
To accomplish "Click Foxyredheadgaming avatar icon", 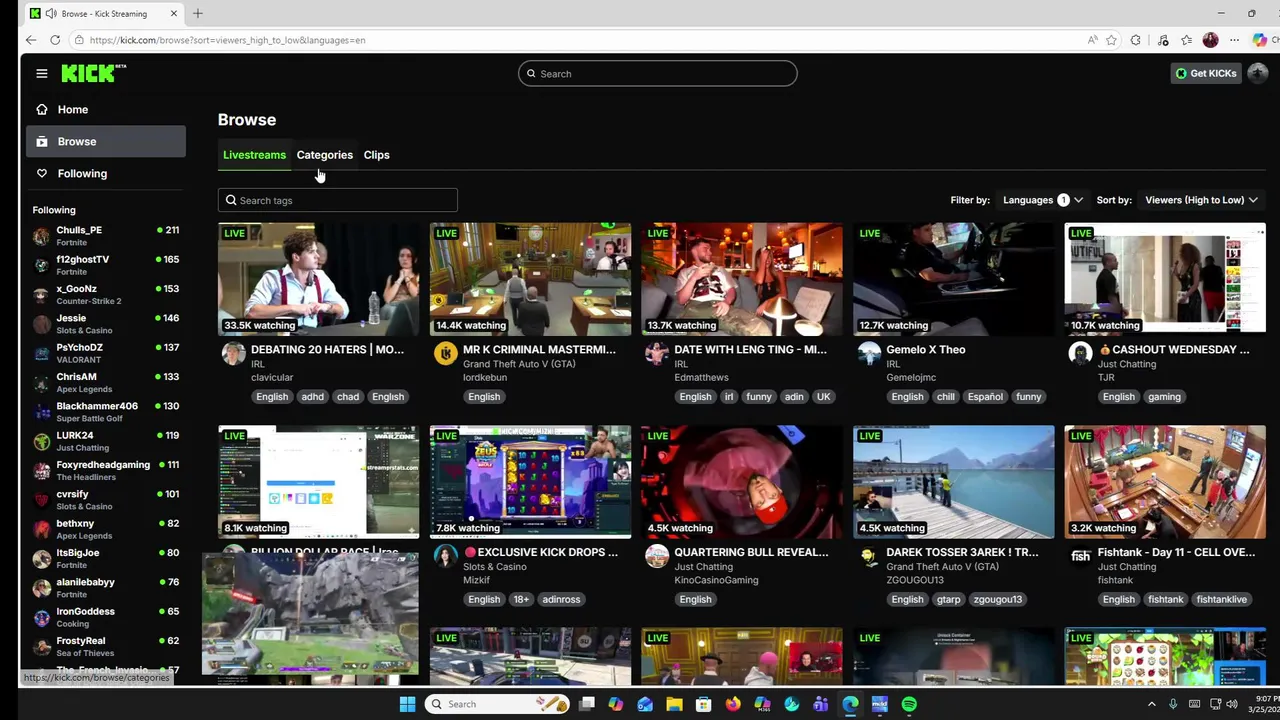I will click(41, 471).
